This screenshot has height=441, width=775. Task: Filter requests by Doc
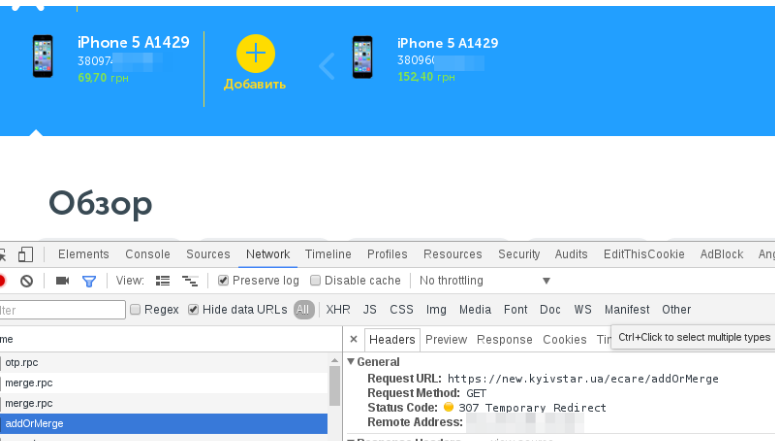(x=550, y=309)
